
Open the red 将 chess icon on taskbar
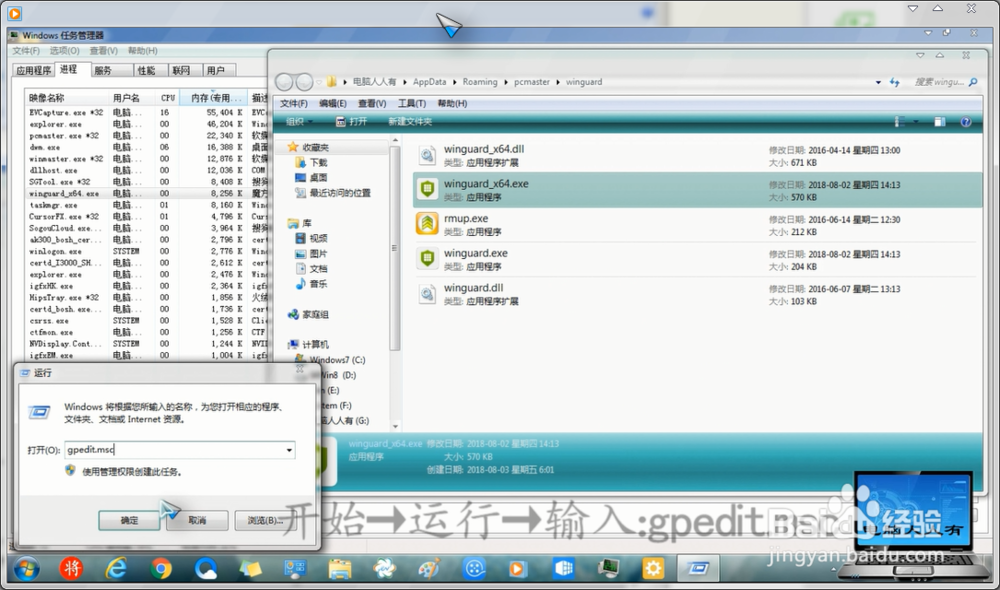click(71, 568)
